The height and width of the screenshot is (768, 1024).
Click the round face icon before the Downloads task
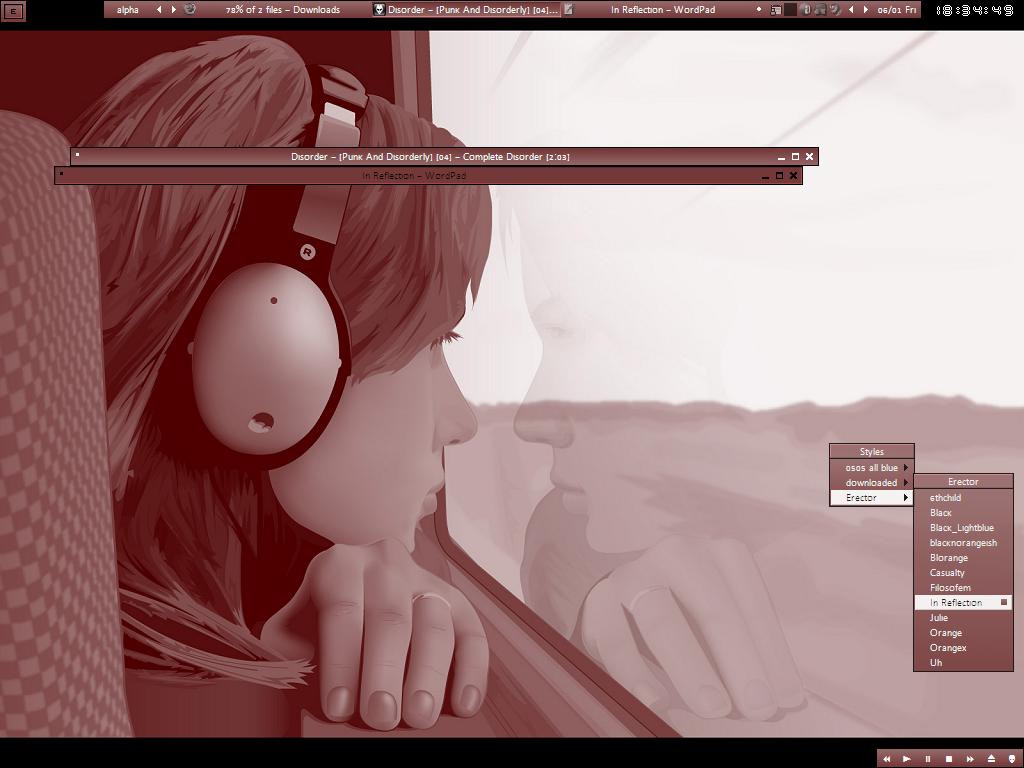(x=190, y=9)
